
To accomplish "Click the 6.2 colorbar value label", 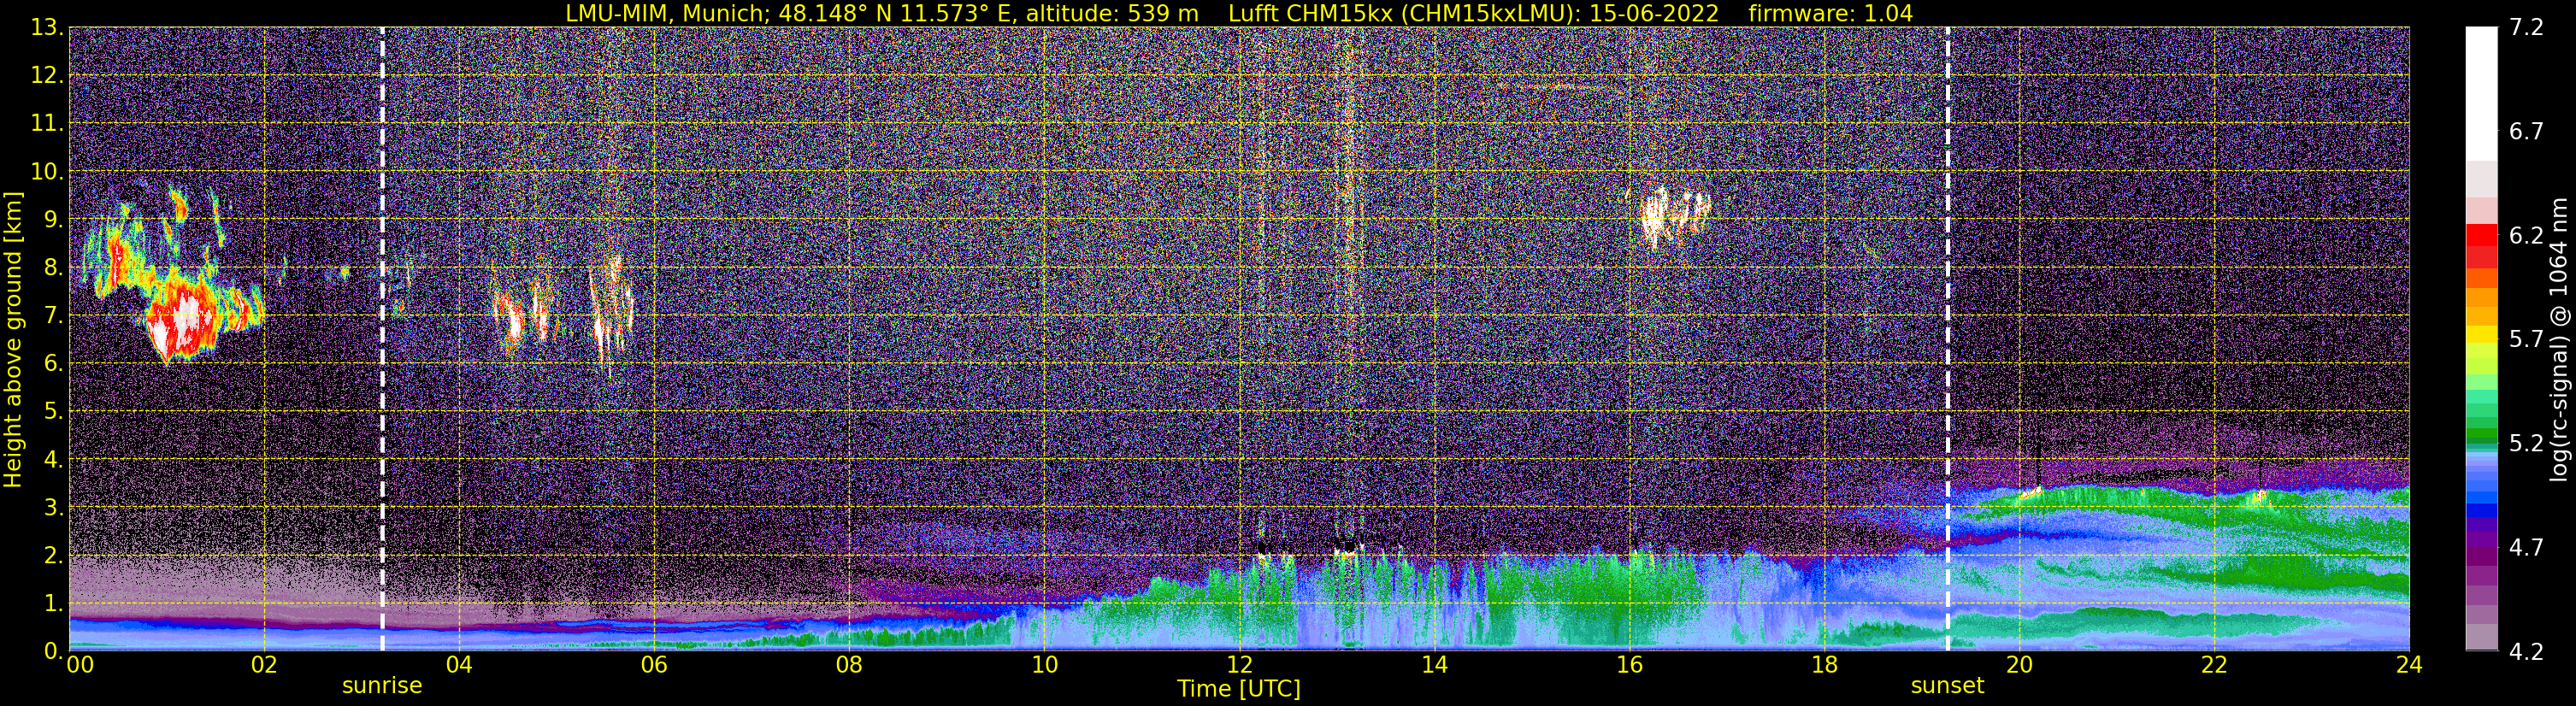I will (x=2526, y=236).
